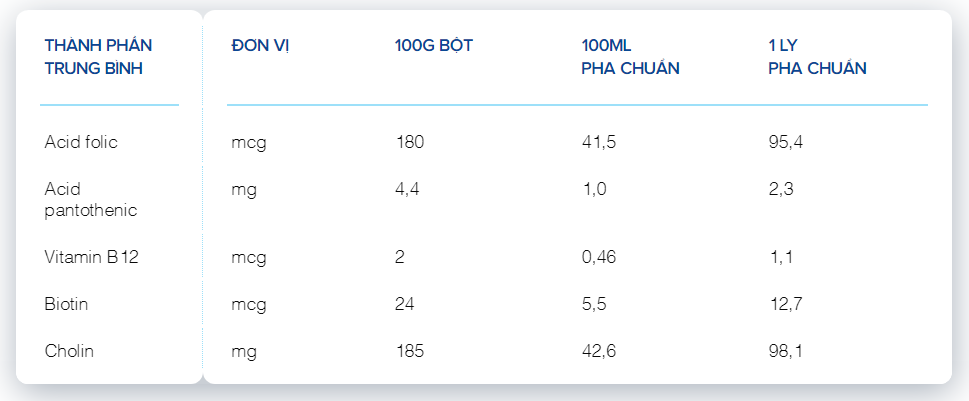
Task: Click the 100G BỘT column header
Action: (434, 46)
